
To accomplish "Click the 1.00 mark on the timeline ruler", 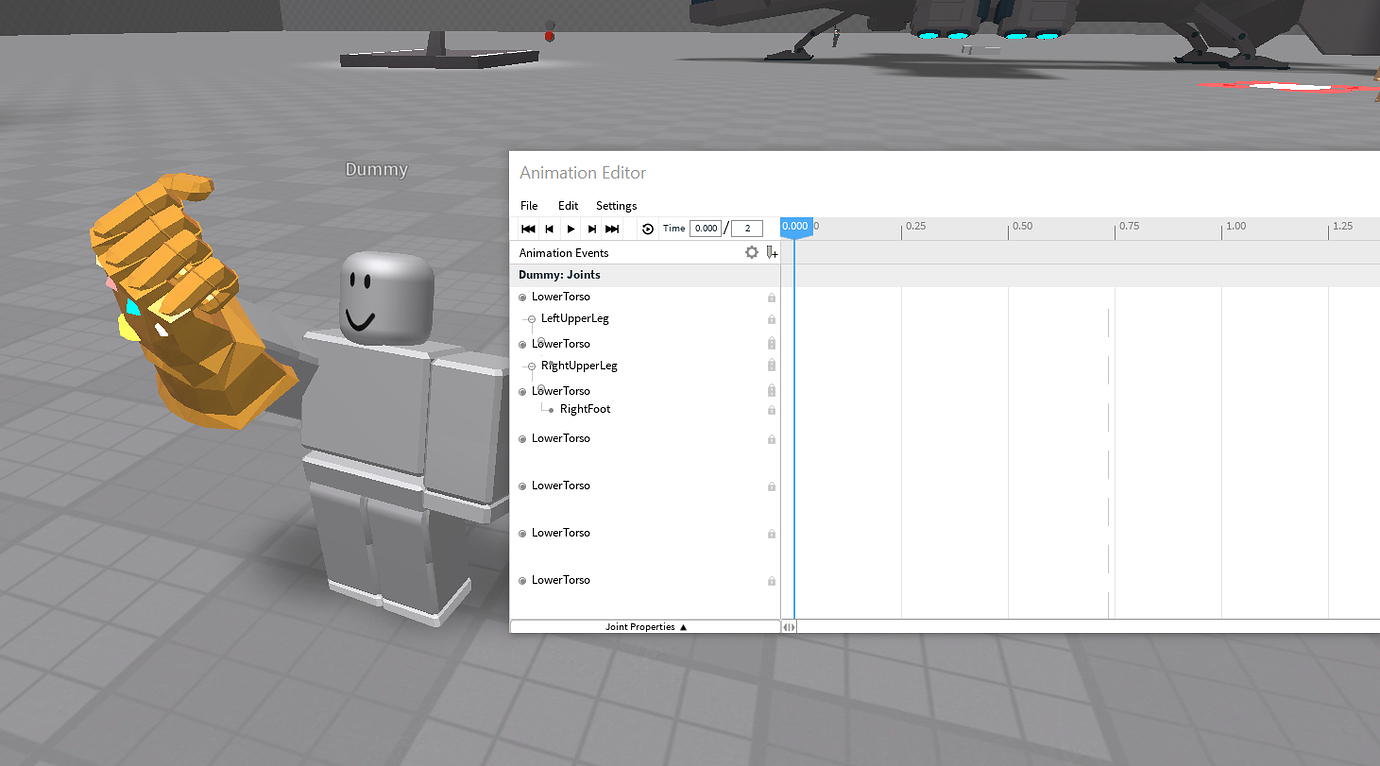I will (x=1236, y=227).
